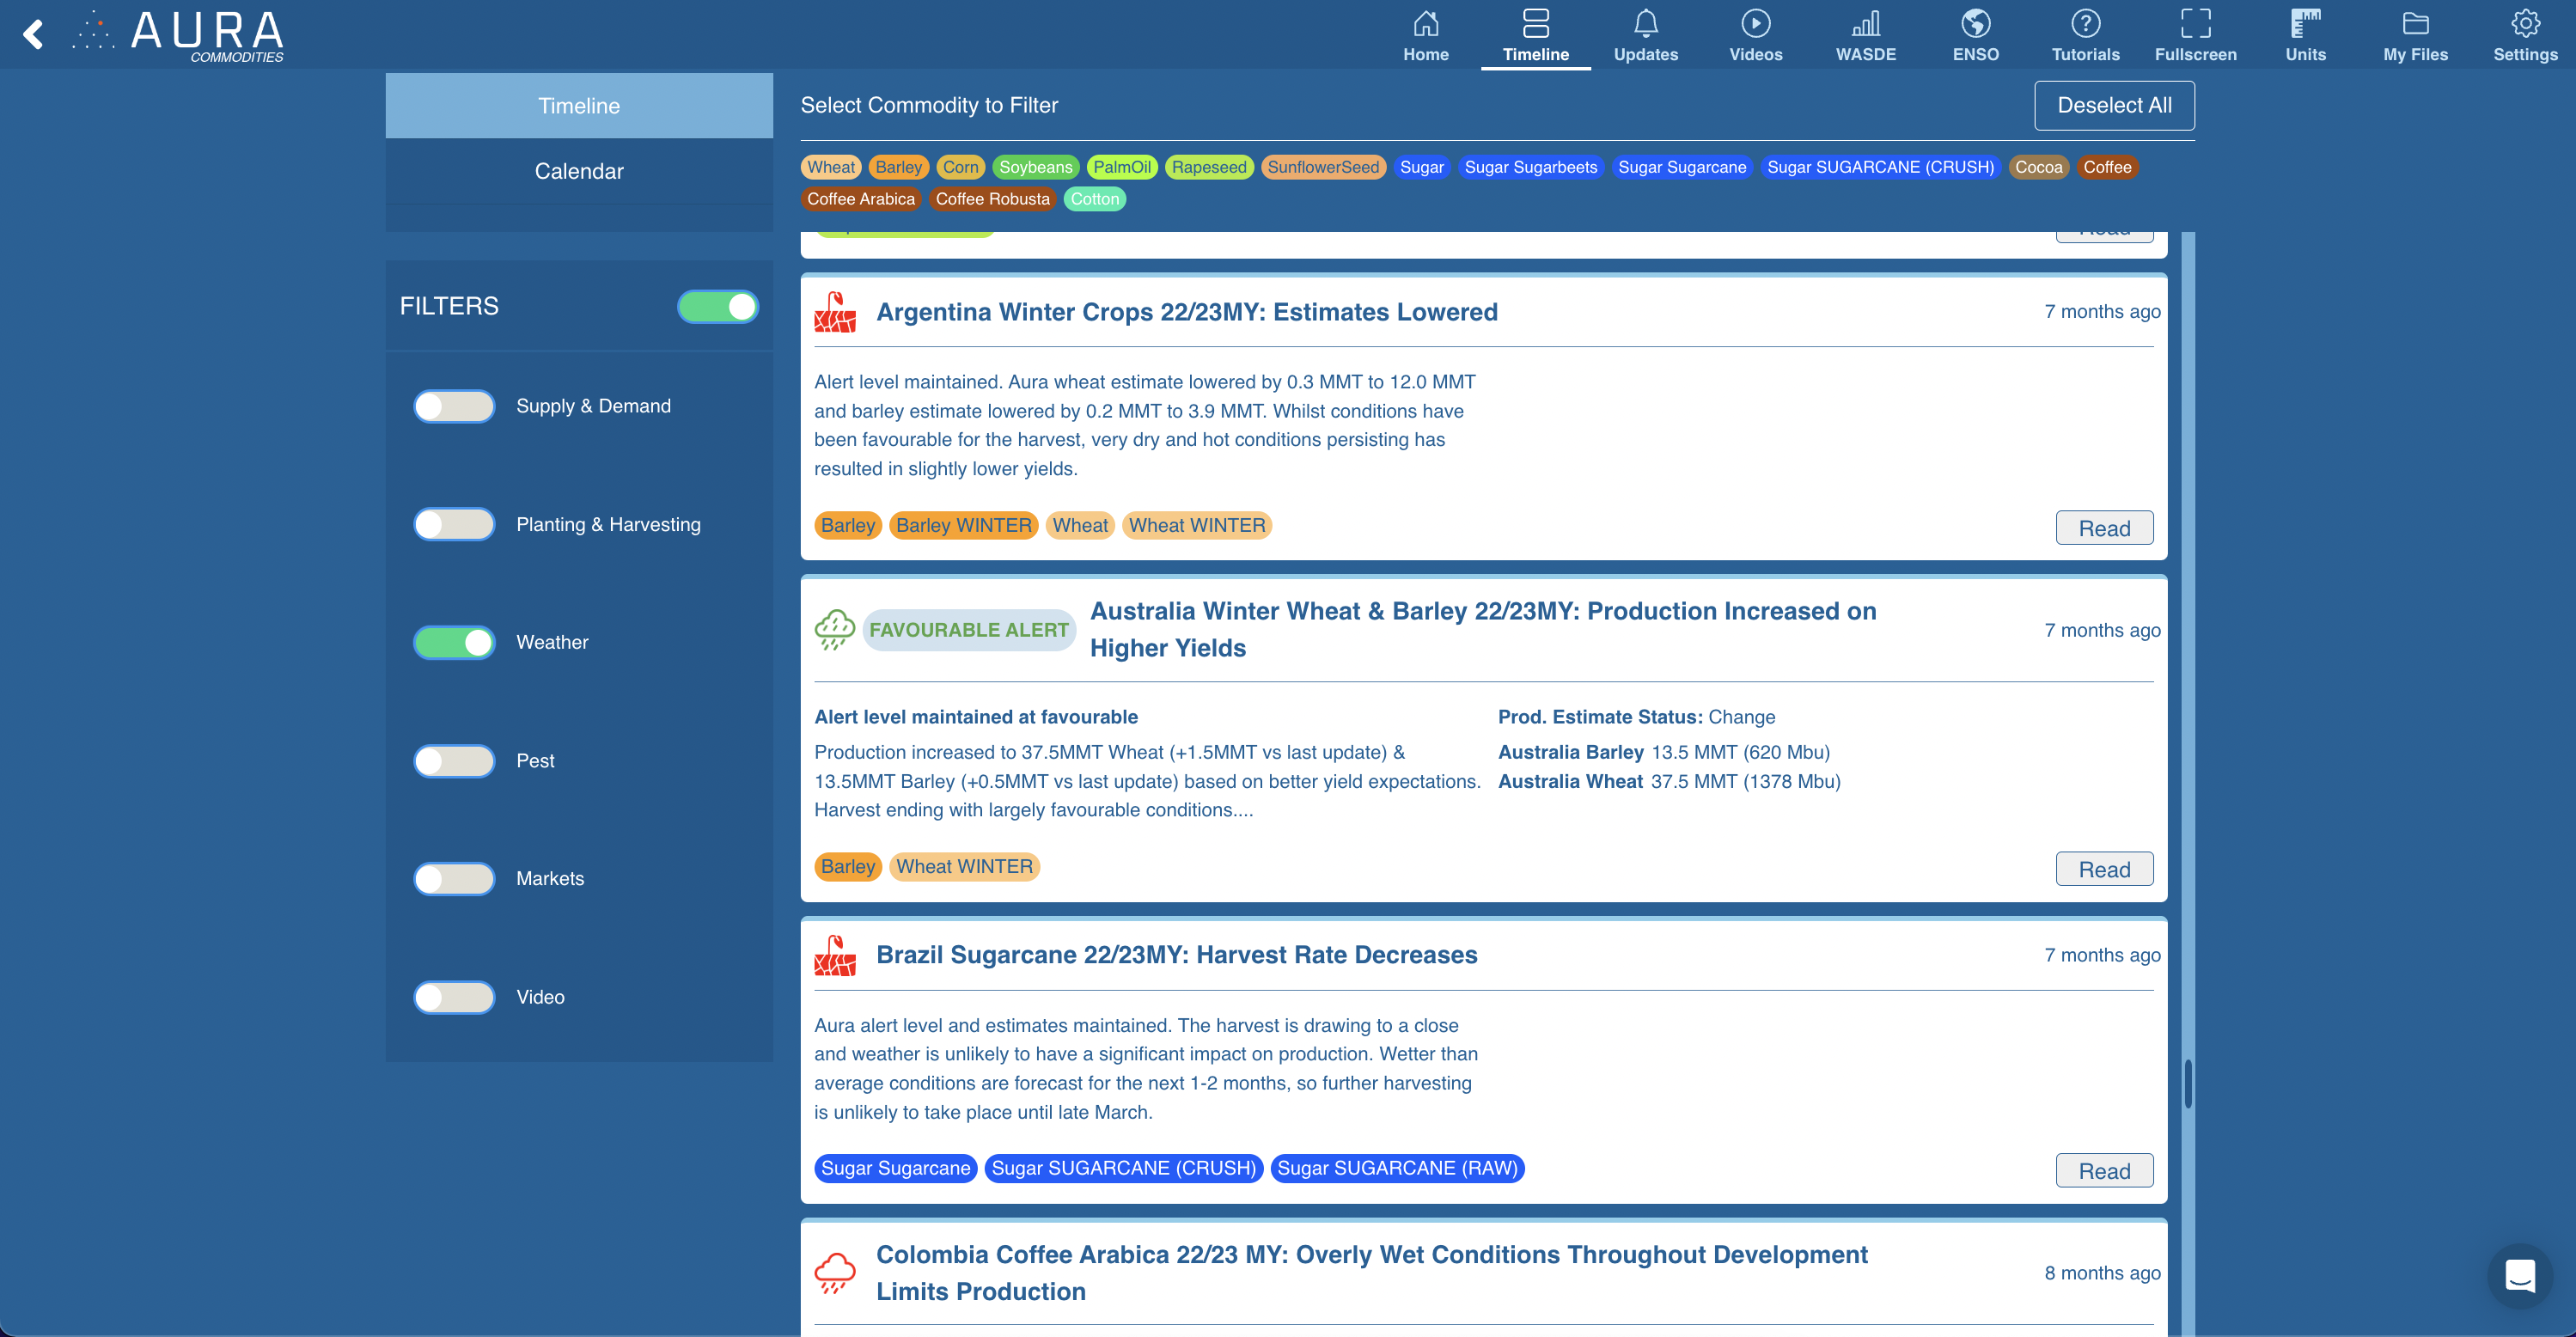Click the timeline vertical scrollbar thumb

pyautogui.click(x=2188, y=1084)
